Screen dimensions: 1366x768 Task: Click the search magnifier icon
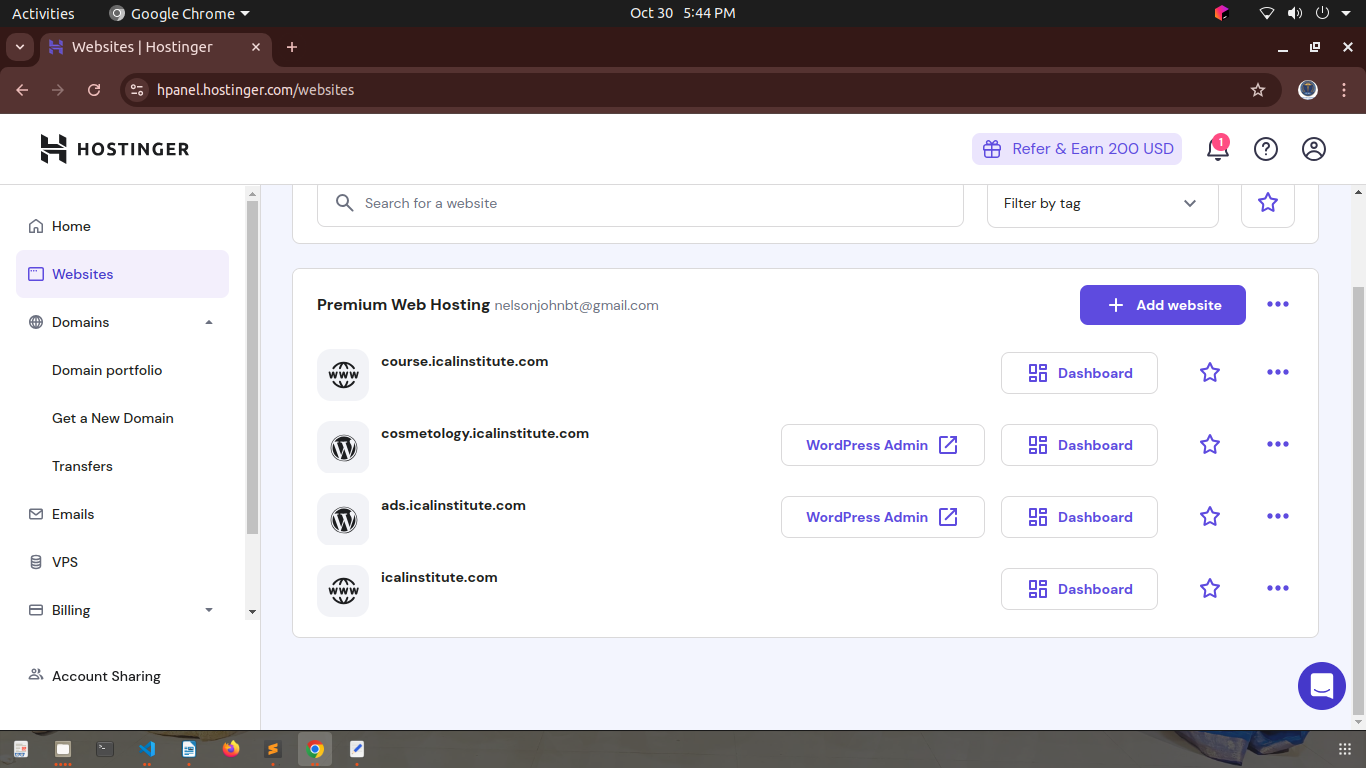pyautogui.click(x=345, y=203)
